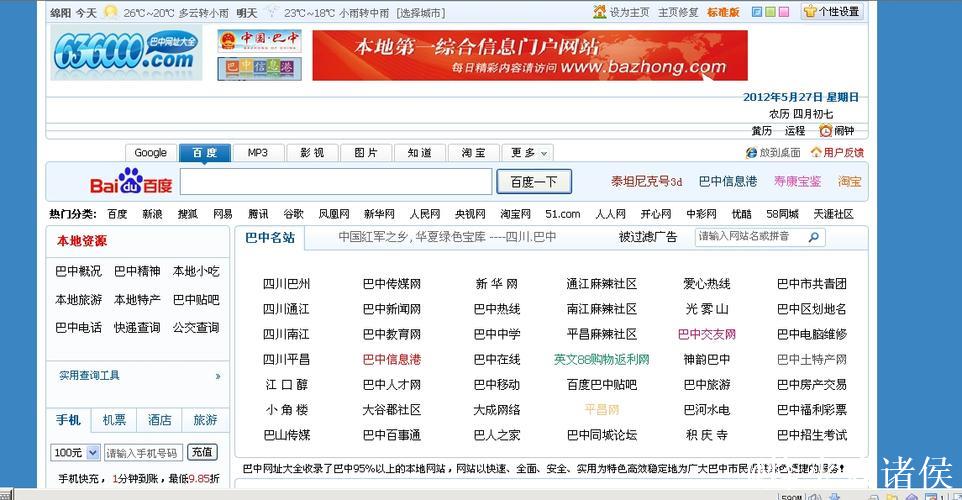Select the 旅游 tab
Screen dimensions: 962x500
(x=206, y=420)
